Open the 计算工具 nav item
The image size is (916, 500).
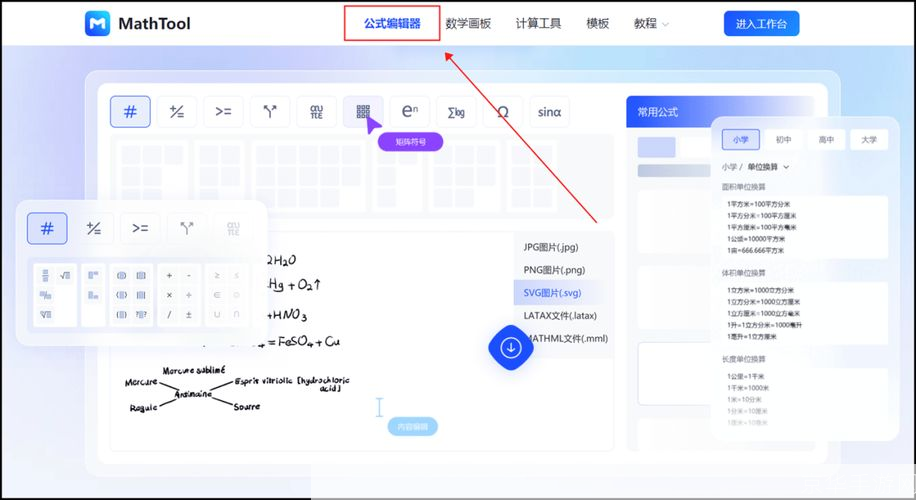click(x=538, y=23)
